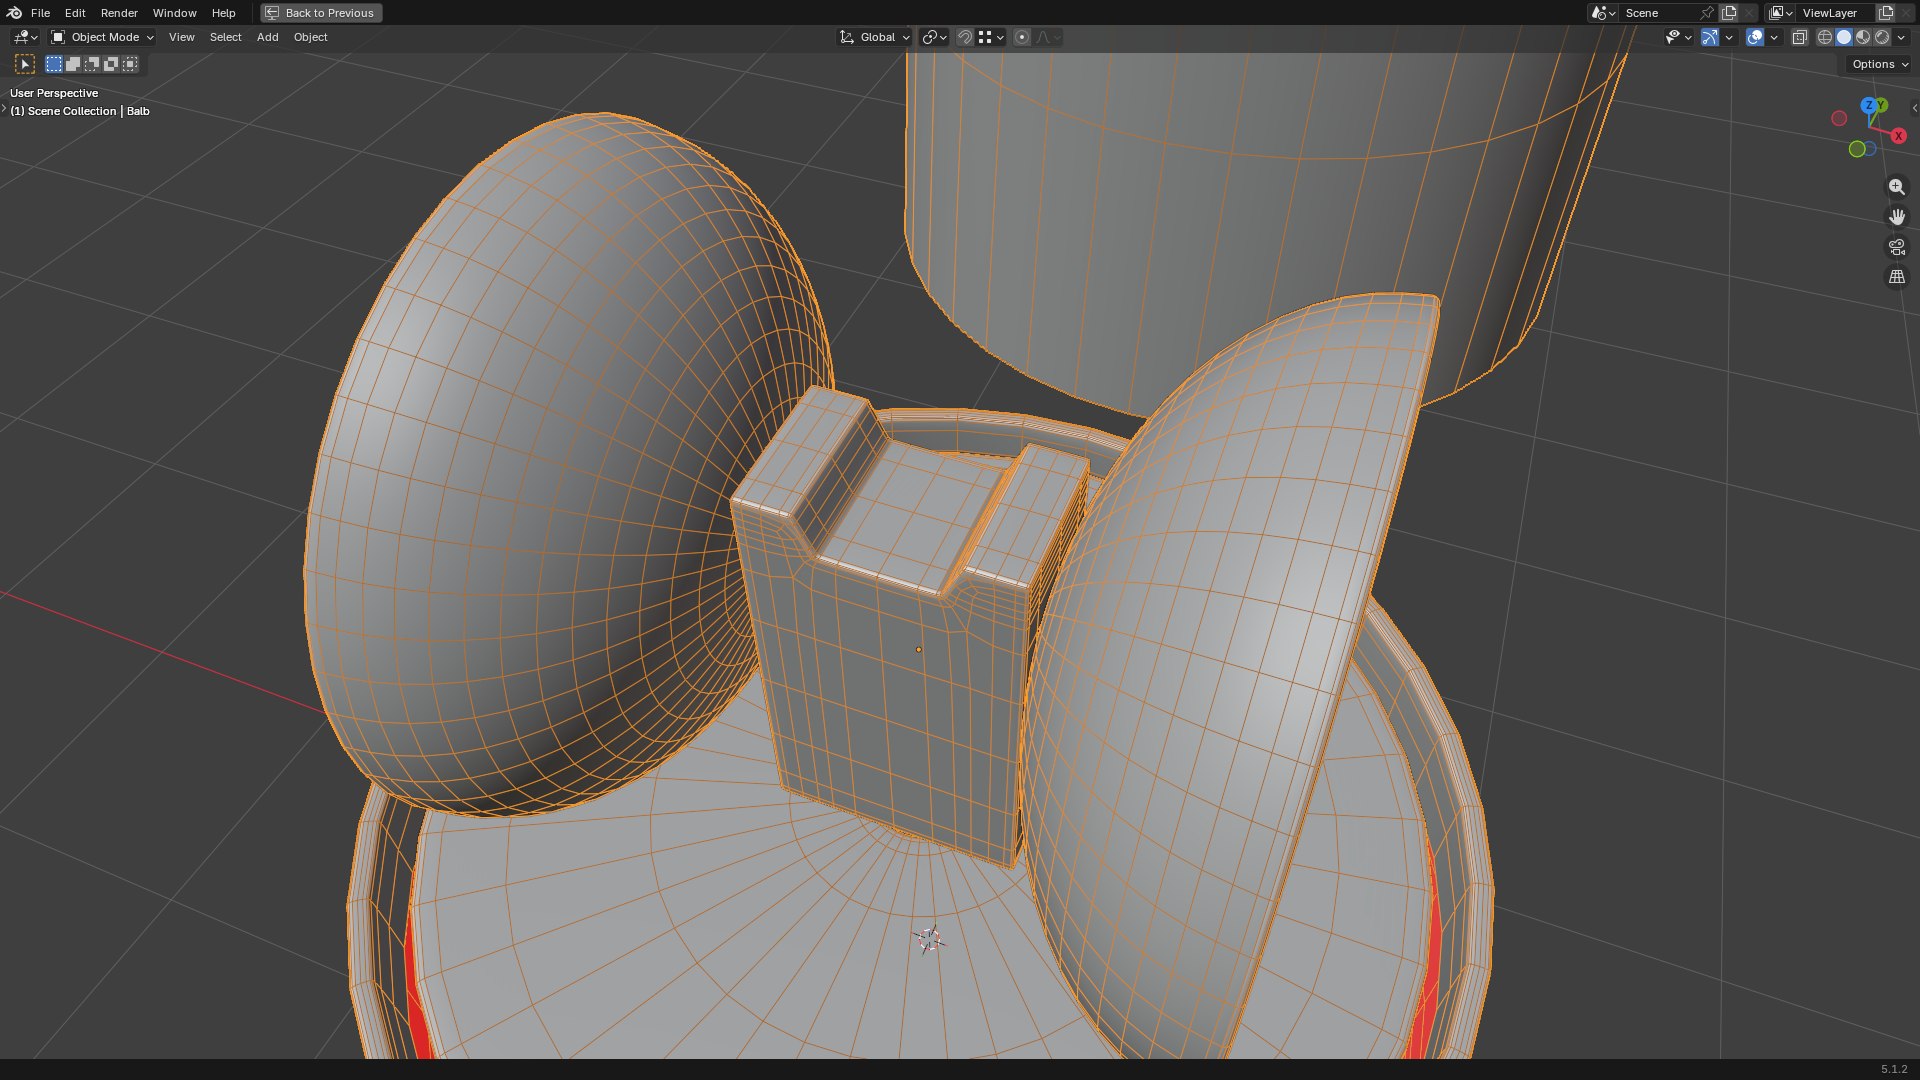Select the Select Box tool icon
This screenshot has height=1080, width=1920.
pos(25,64)
